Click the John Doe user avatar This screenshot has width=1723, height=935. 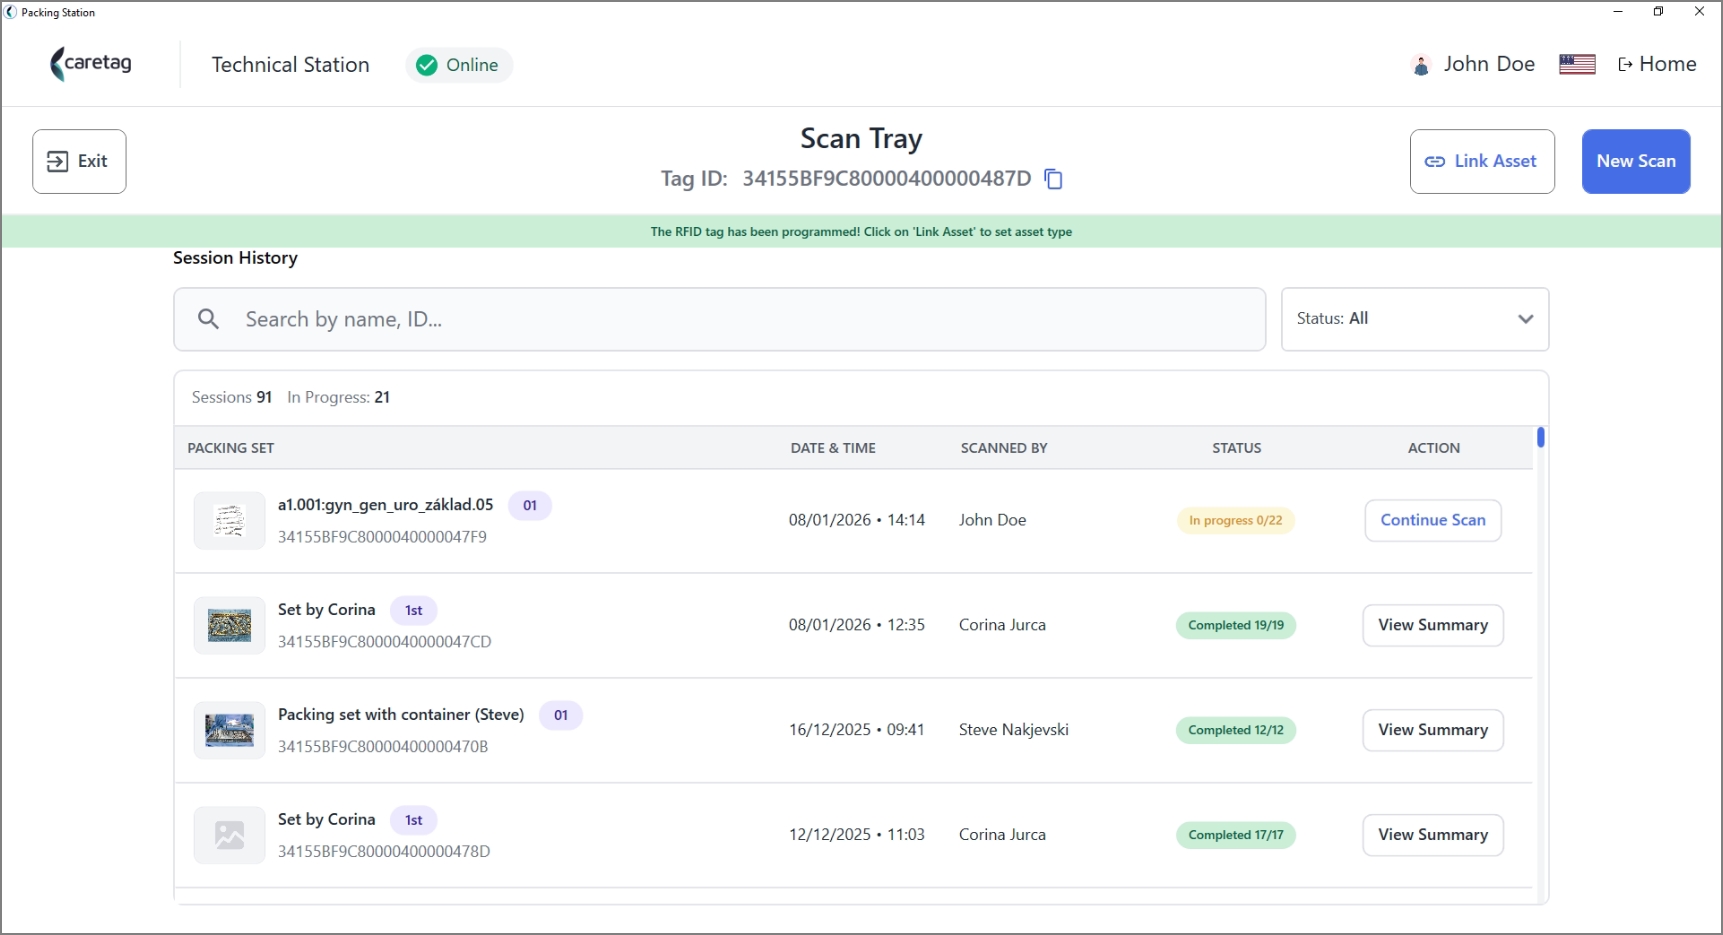(1420, 65)
